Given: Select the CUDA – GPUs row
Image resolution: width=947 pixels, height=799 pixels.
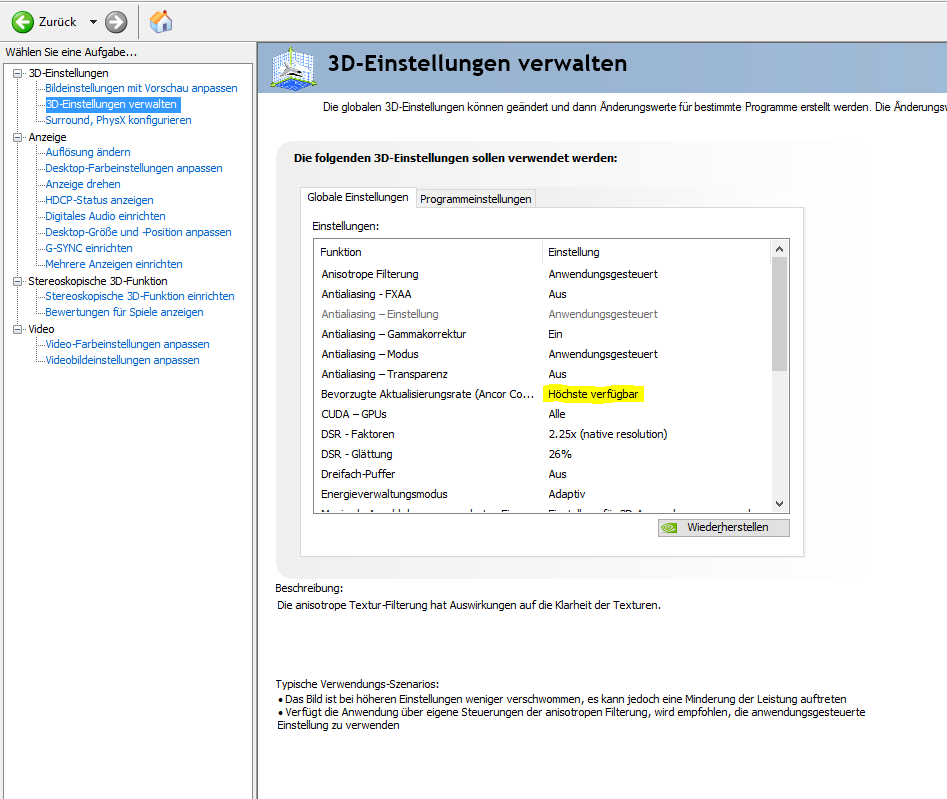Looking at the screenshot, I should point(542,414).
